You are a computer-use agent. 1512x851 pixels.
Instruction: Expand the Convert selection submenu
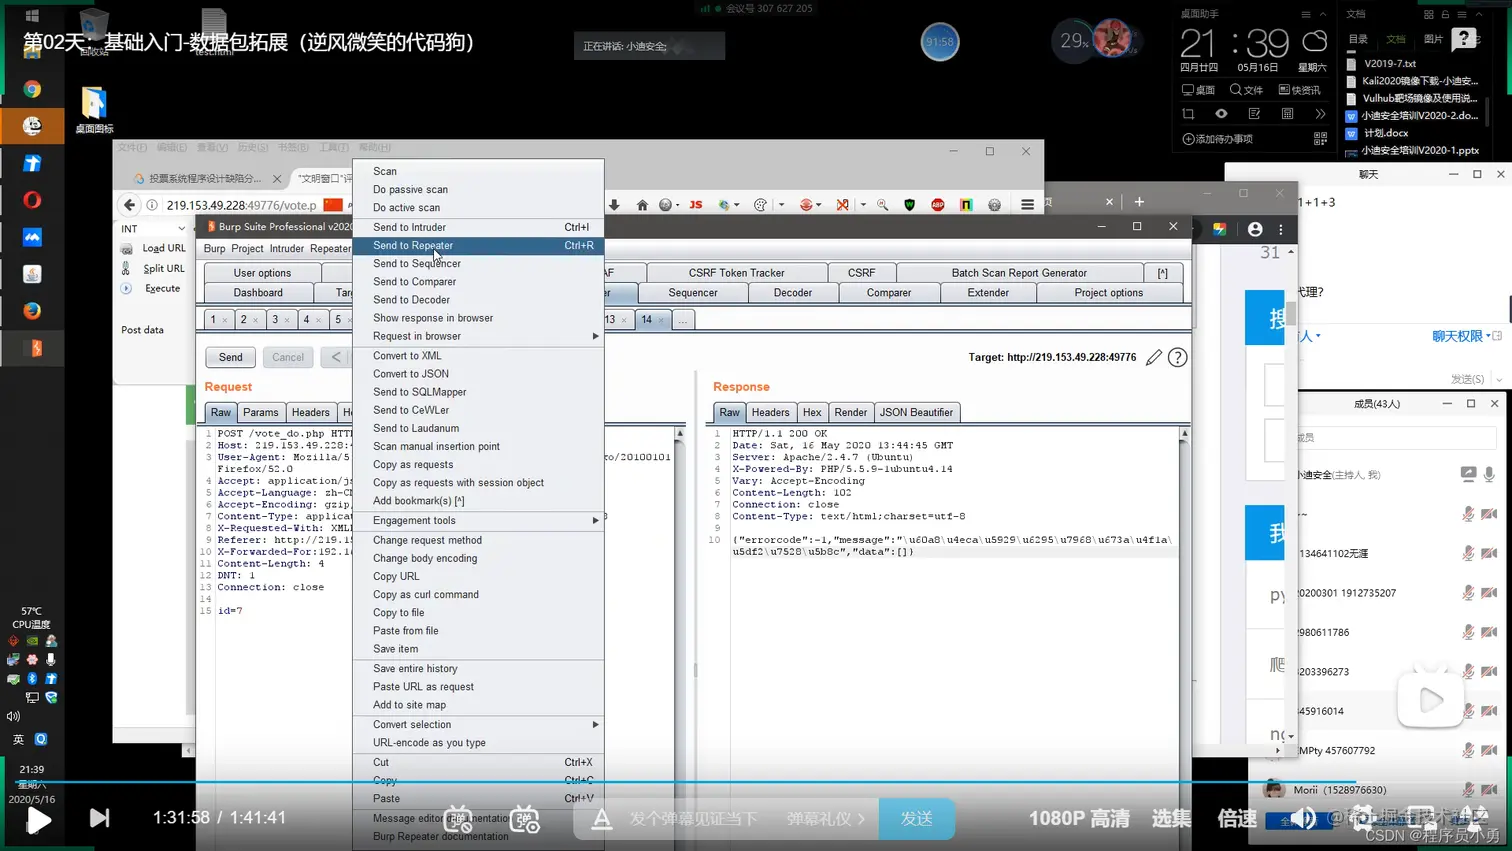(x=478, y=724)
